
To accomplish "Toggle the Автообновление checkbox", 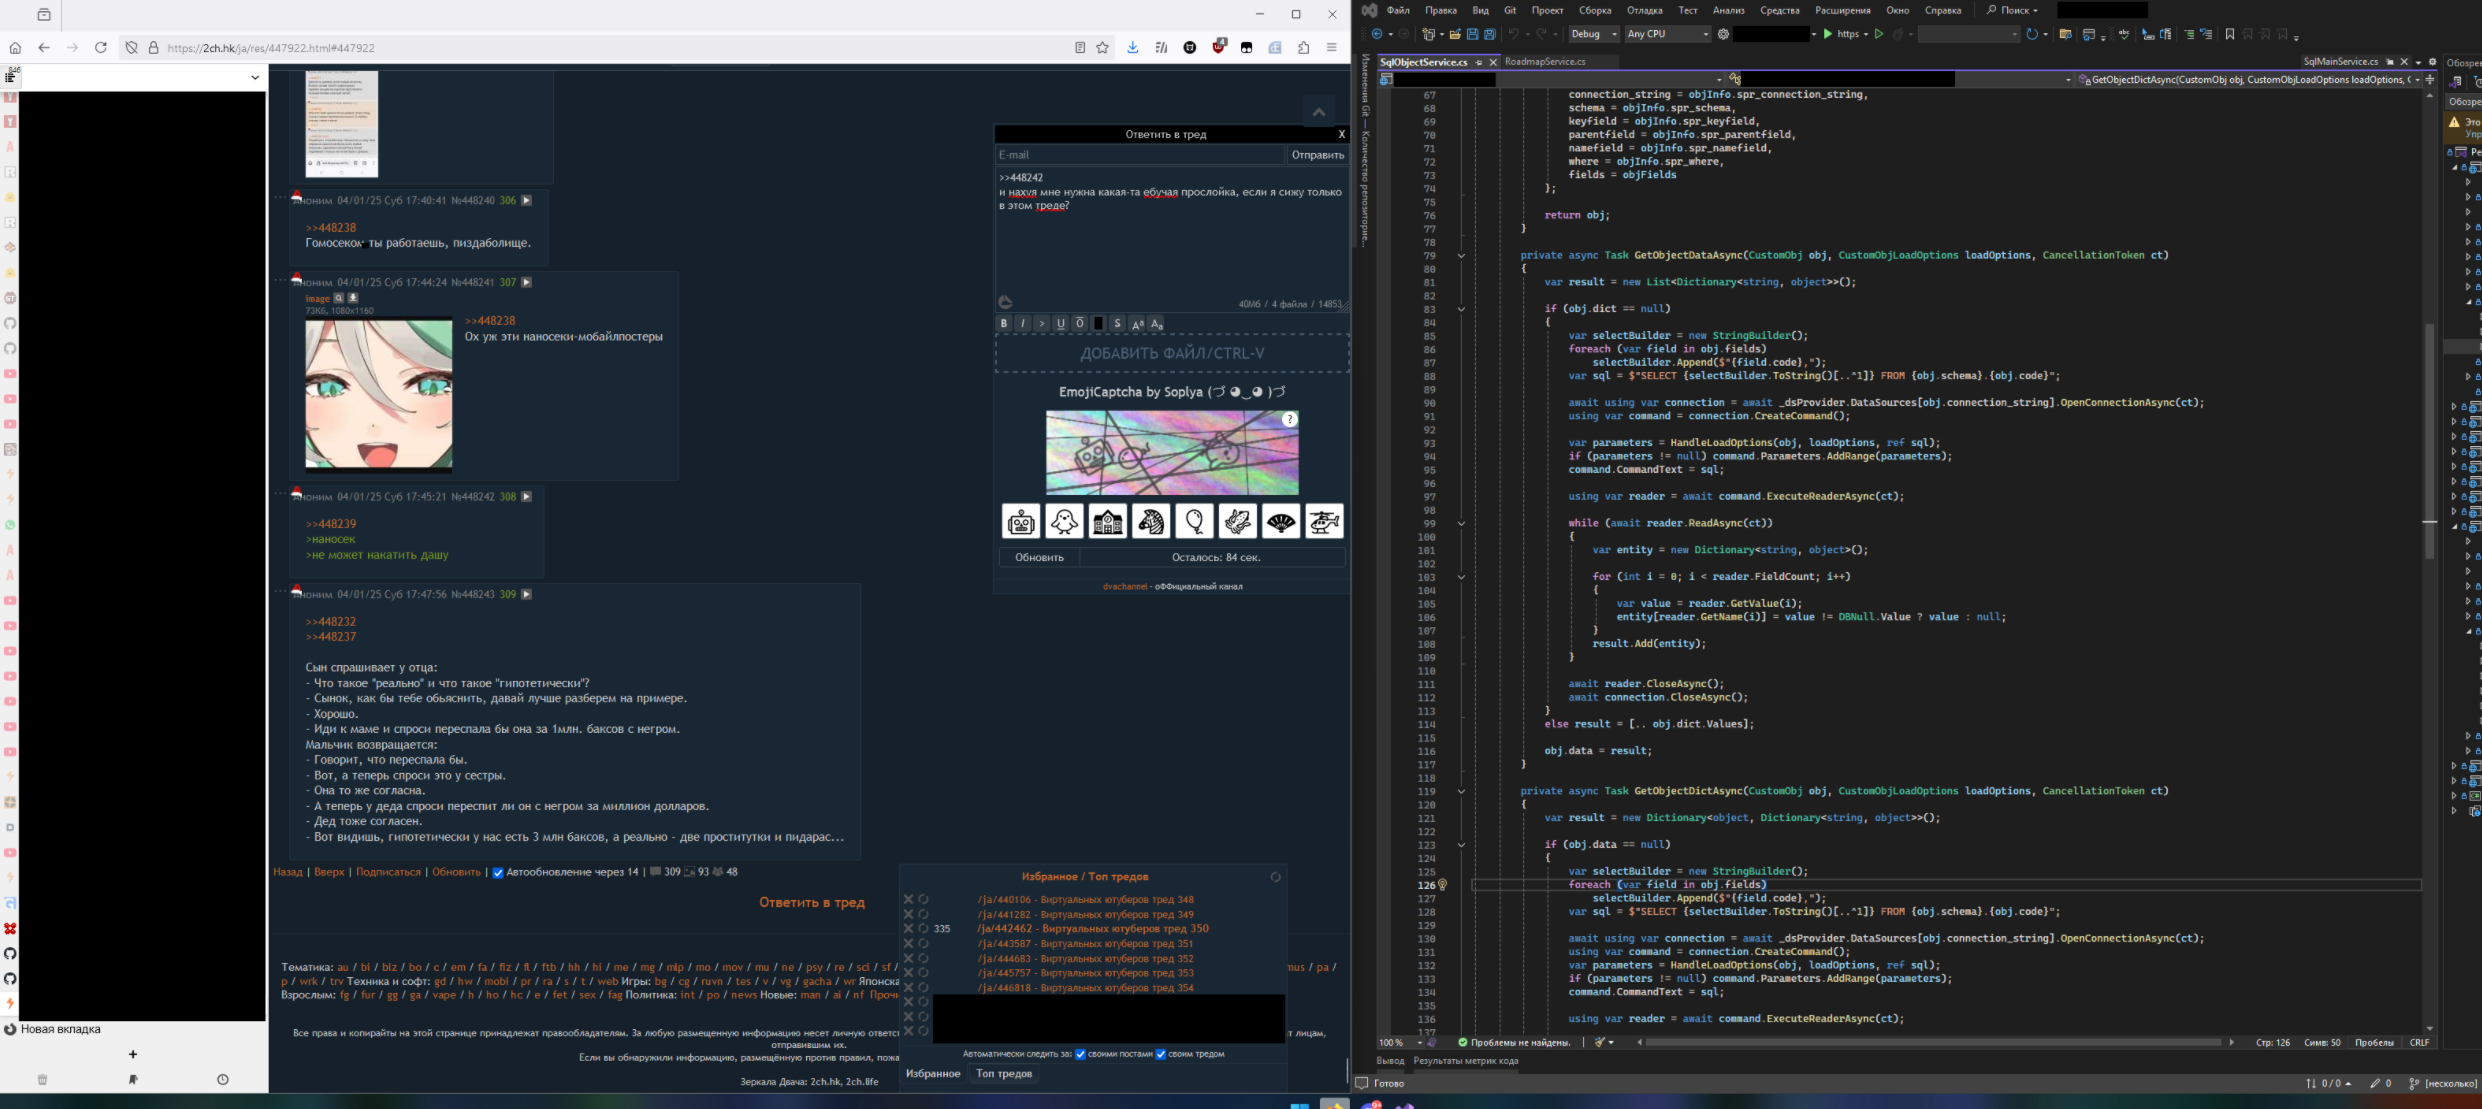I will pos(498,873).
